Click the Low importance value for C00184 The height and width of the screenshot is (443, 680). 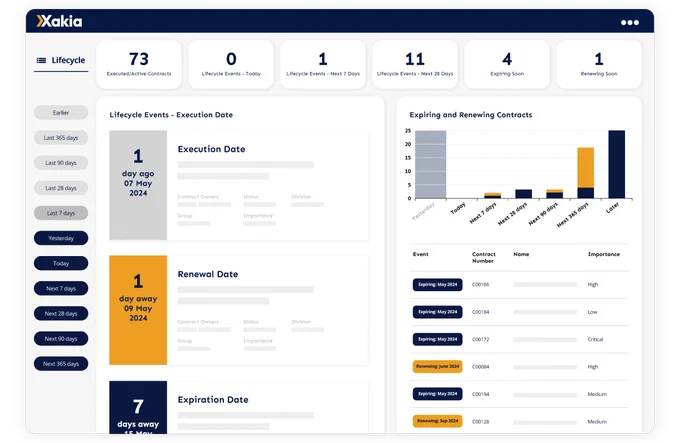click(x=592, y=312)
